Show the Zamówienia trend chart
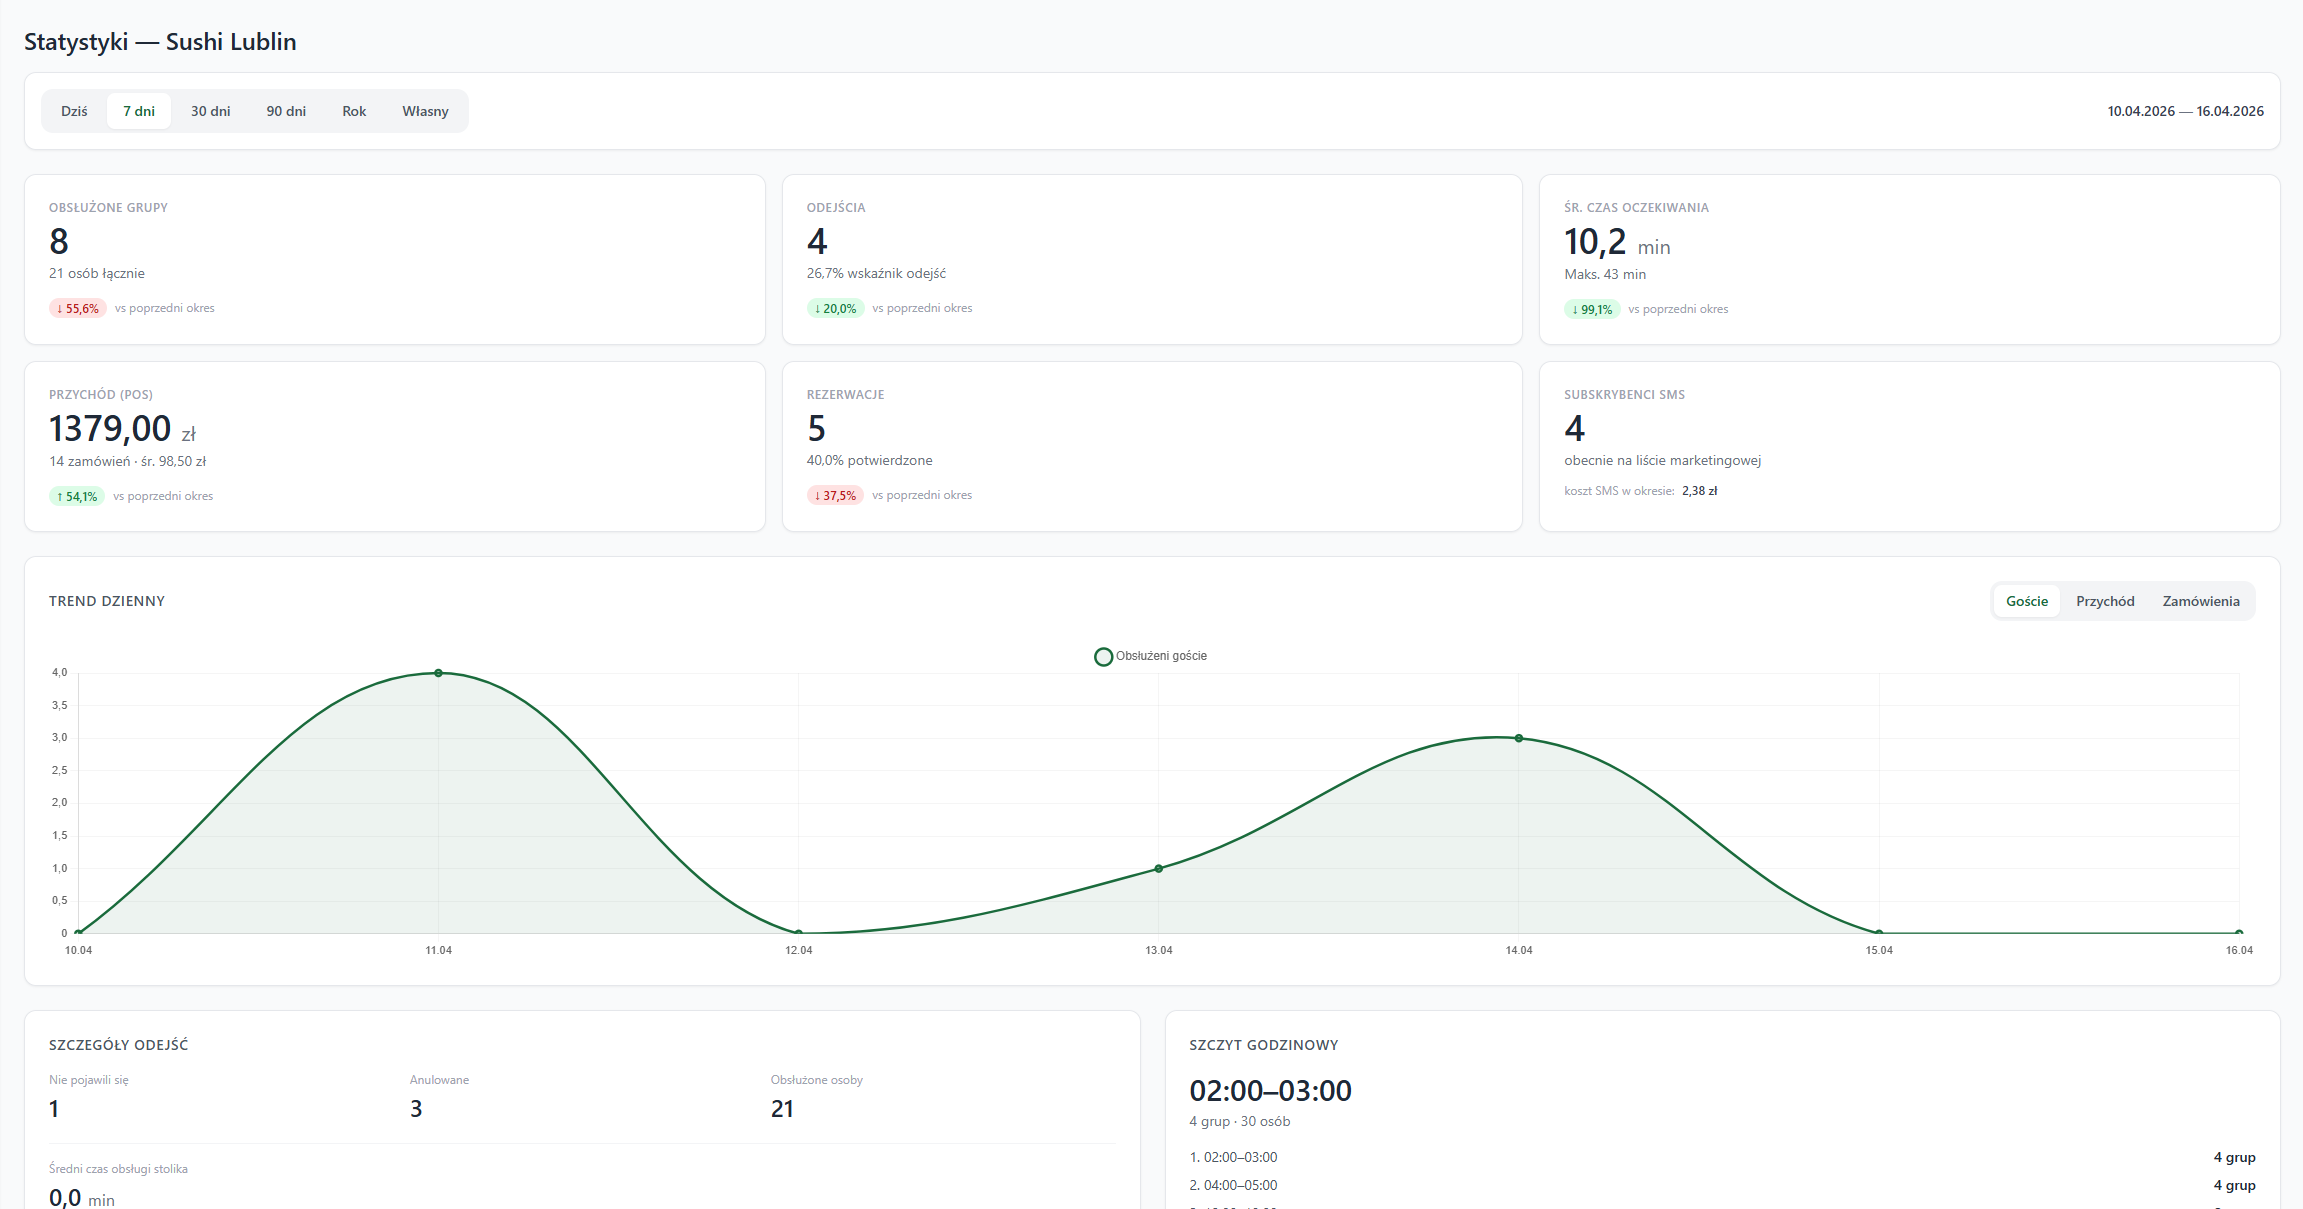This screenshot has height=1209, width=2303. 2200,601
